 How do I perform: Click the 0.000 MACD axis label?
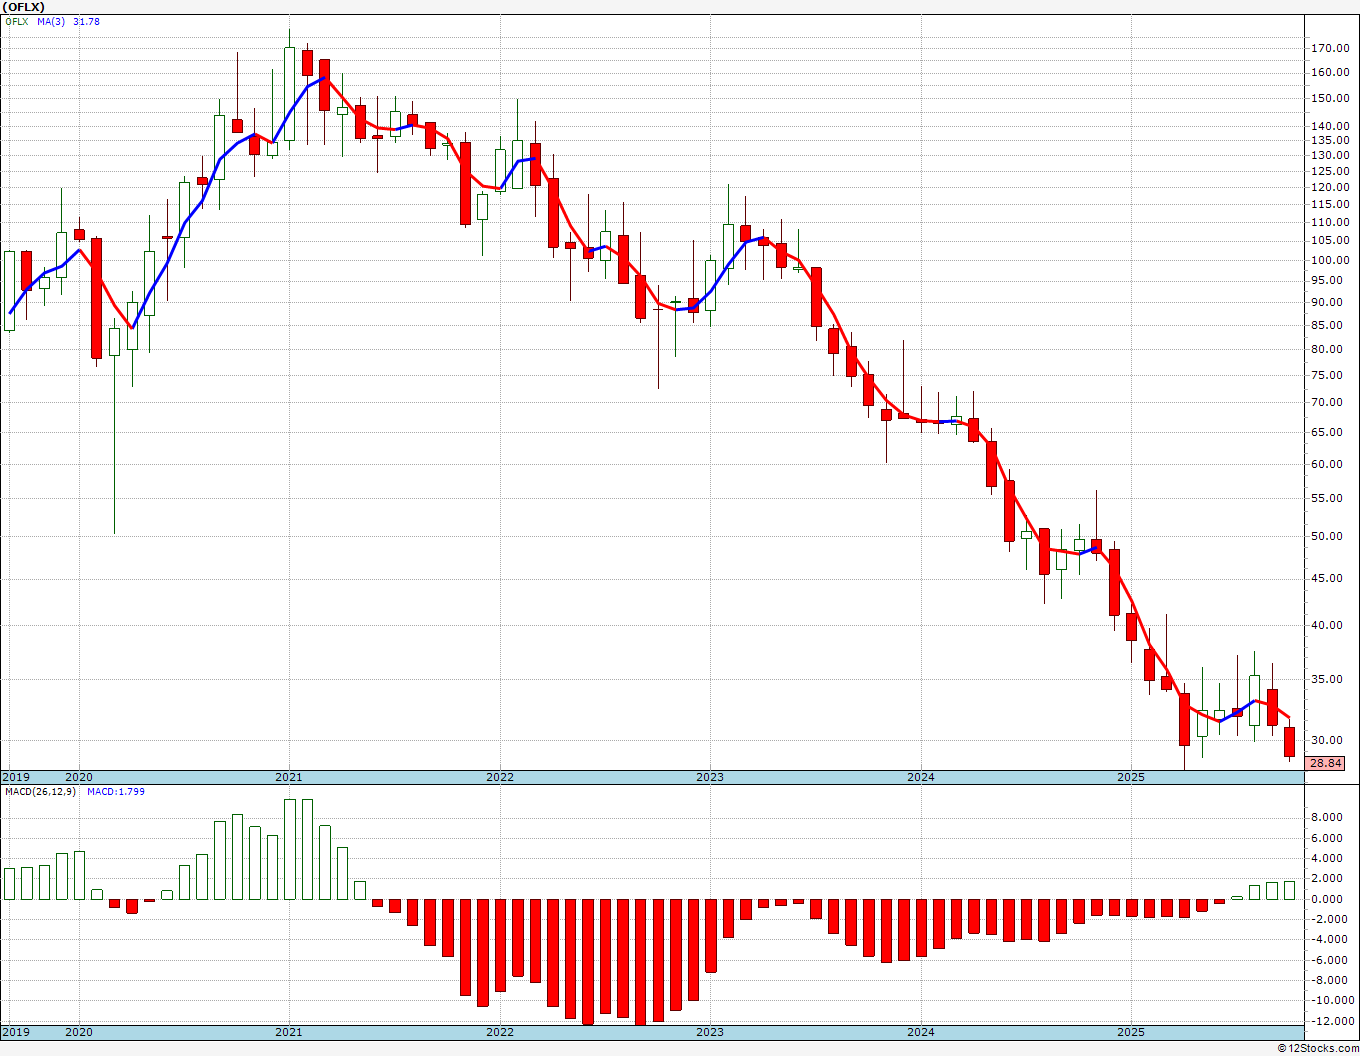(1327, 899)
